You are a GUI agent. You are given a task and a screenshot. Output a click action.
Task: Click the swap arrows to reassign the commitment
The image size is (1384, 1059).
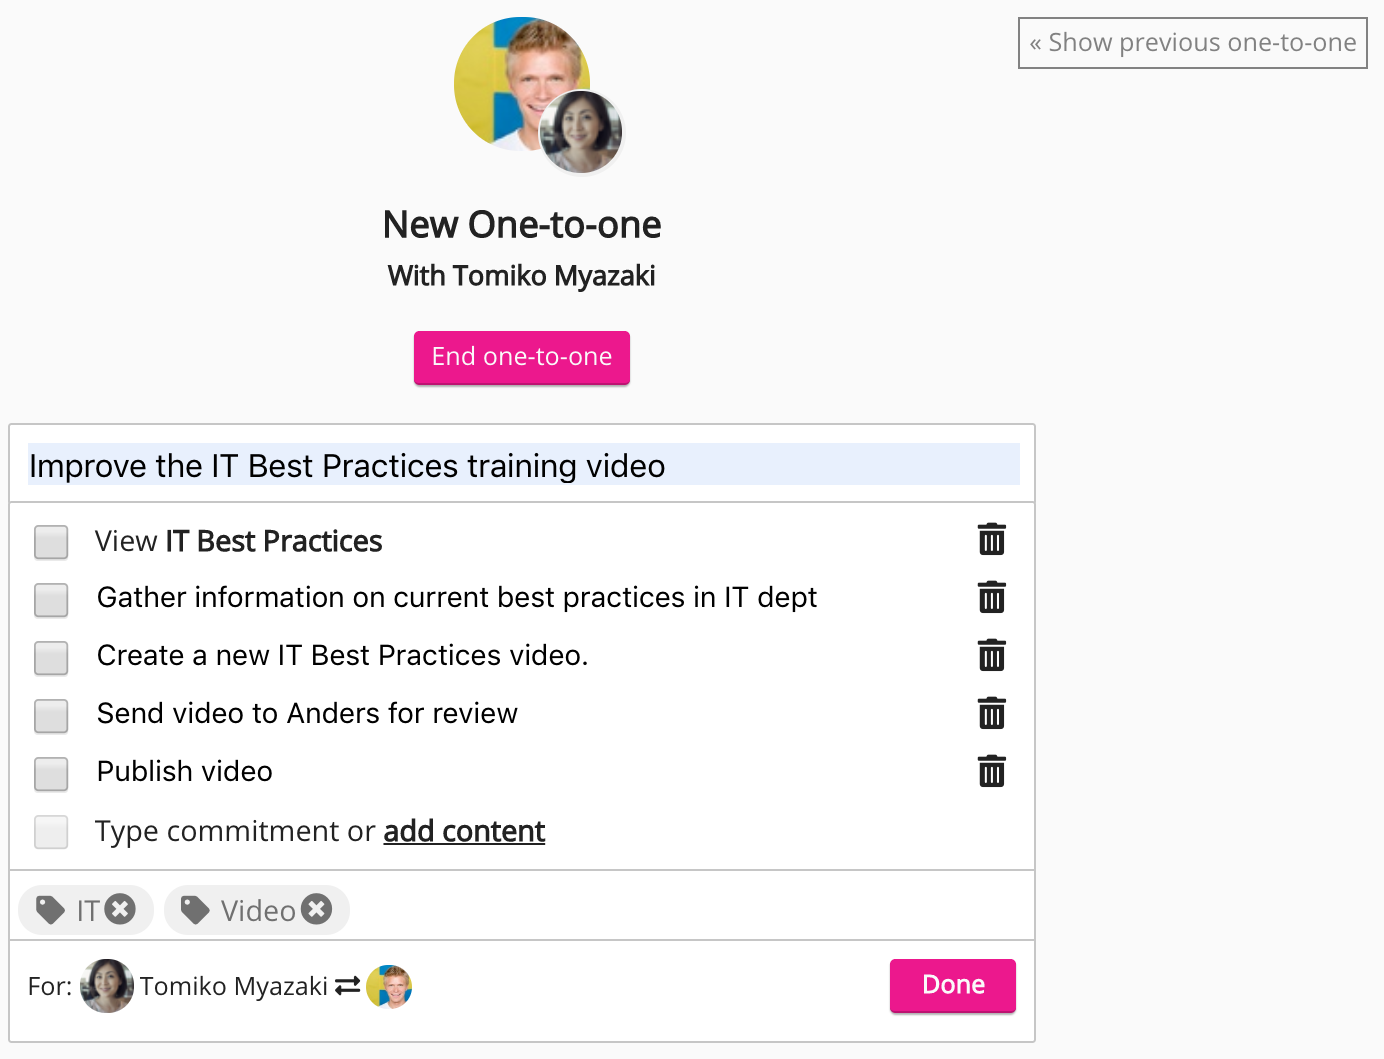[349, 986]
